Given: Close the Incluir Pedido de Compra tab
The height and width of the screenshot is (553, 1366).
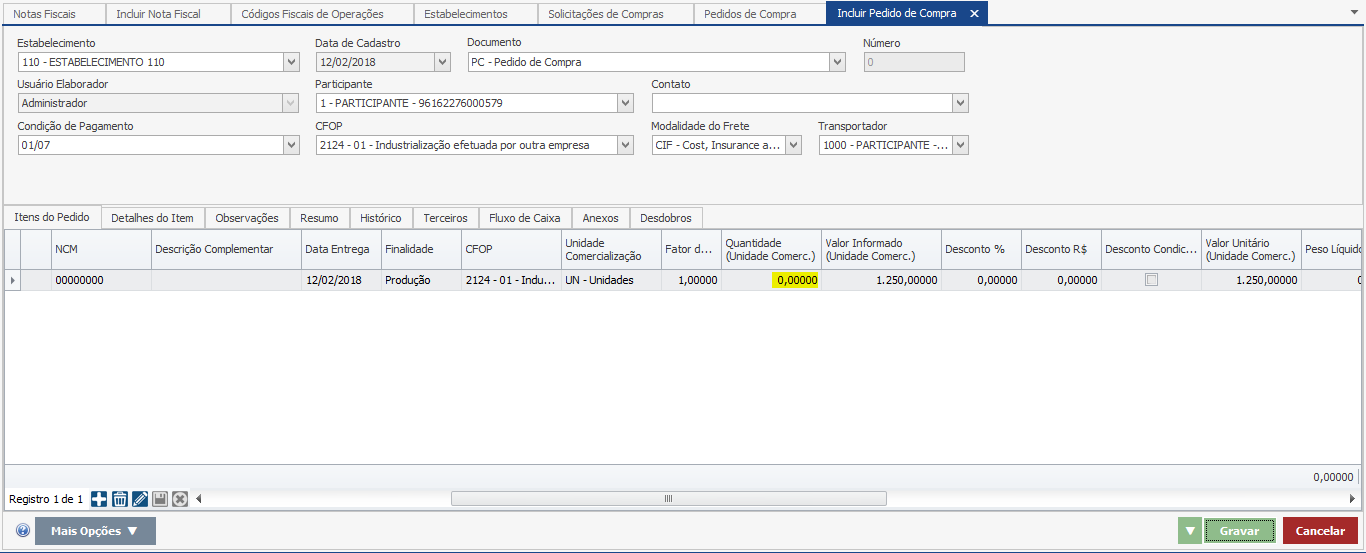Looking at the screenshot, I should 974,14.
